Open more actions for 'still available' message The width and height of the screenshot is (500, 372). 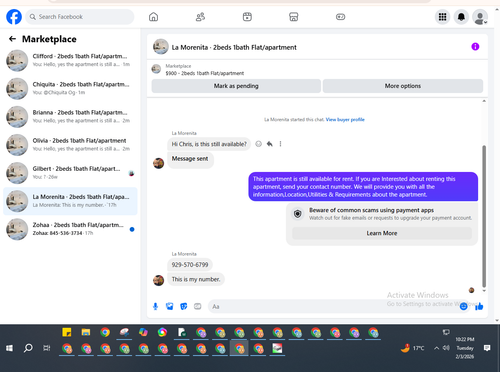click(x=280, y=144)
